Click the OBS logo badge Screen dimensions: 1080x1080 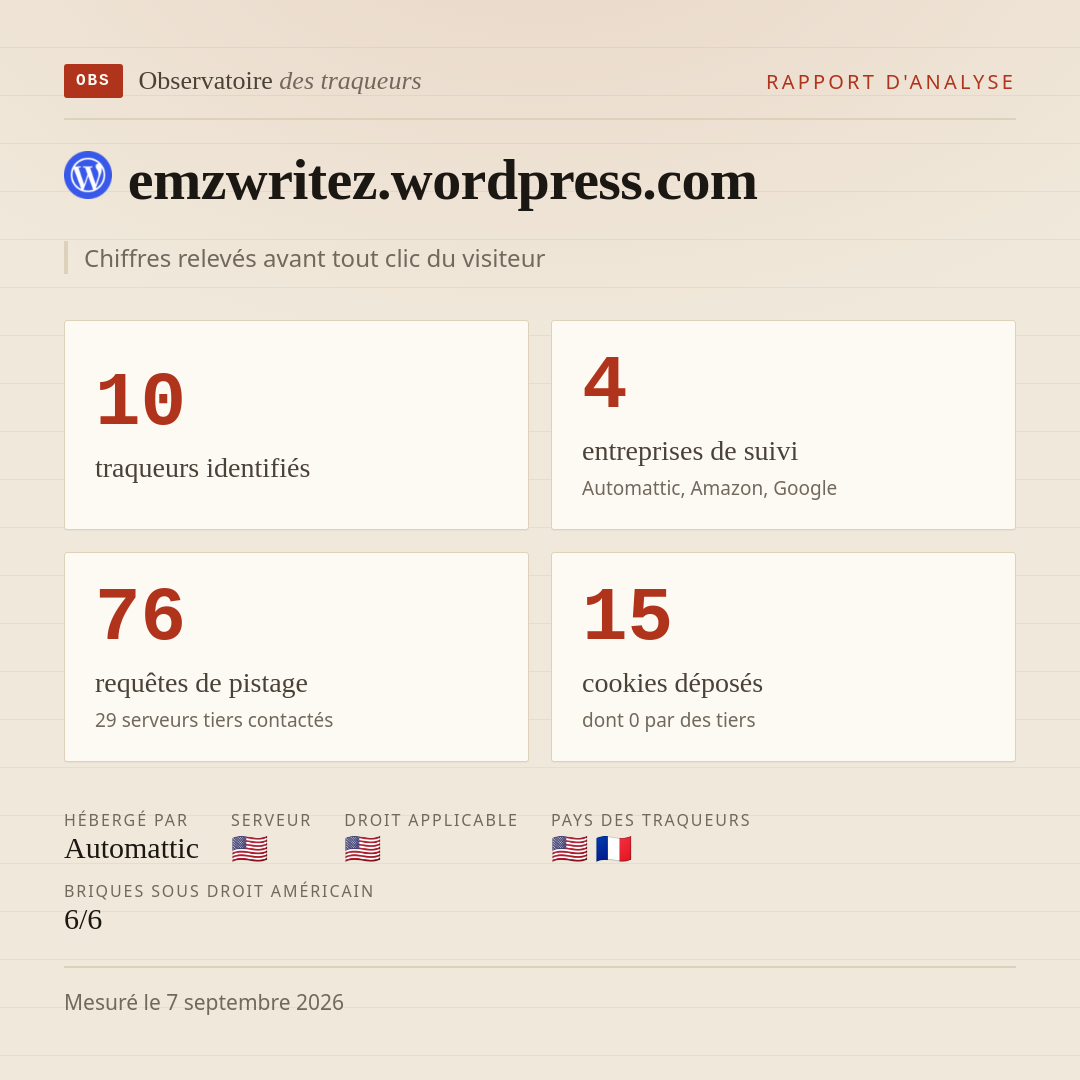(x=93, y=81)
